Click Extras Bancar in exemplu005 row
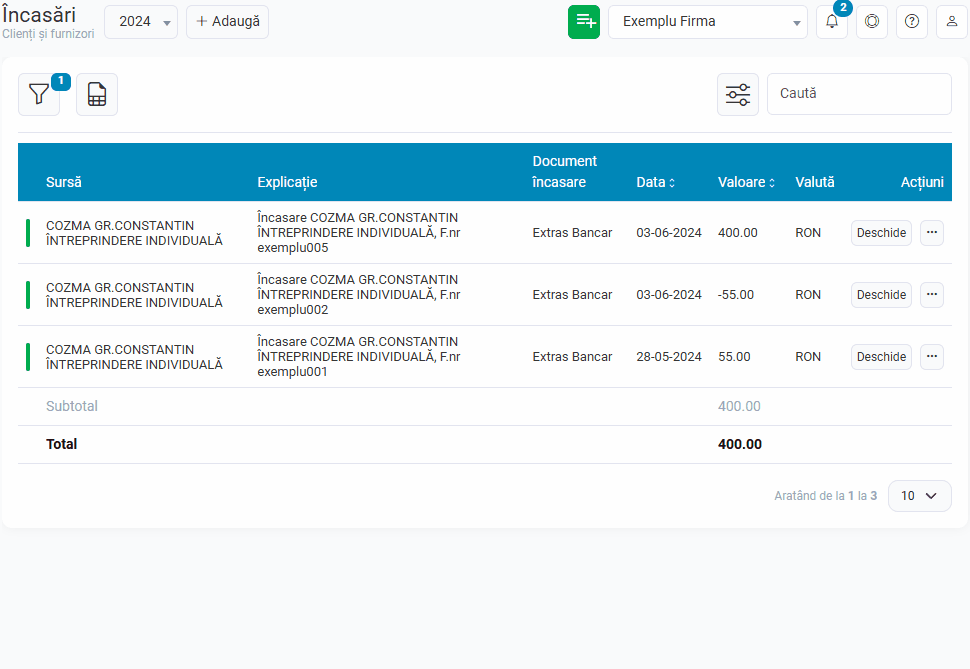This screenshot has height=669, width=970. pyautogui.click(x=572, y=233)
